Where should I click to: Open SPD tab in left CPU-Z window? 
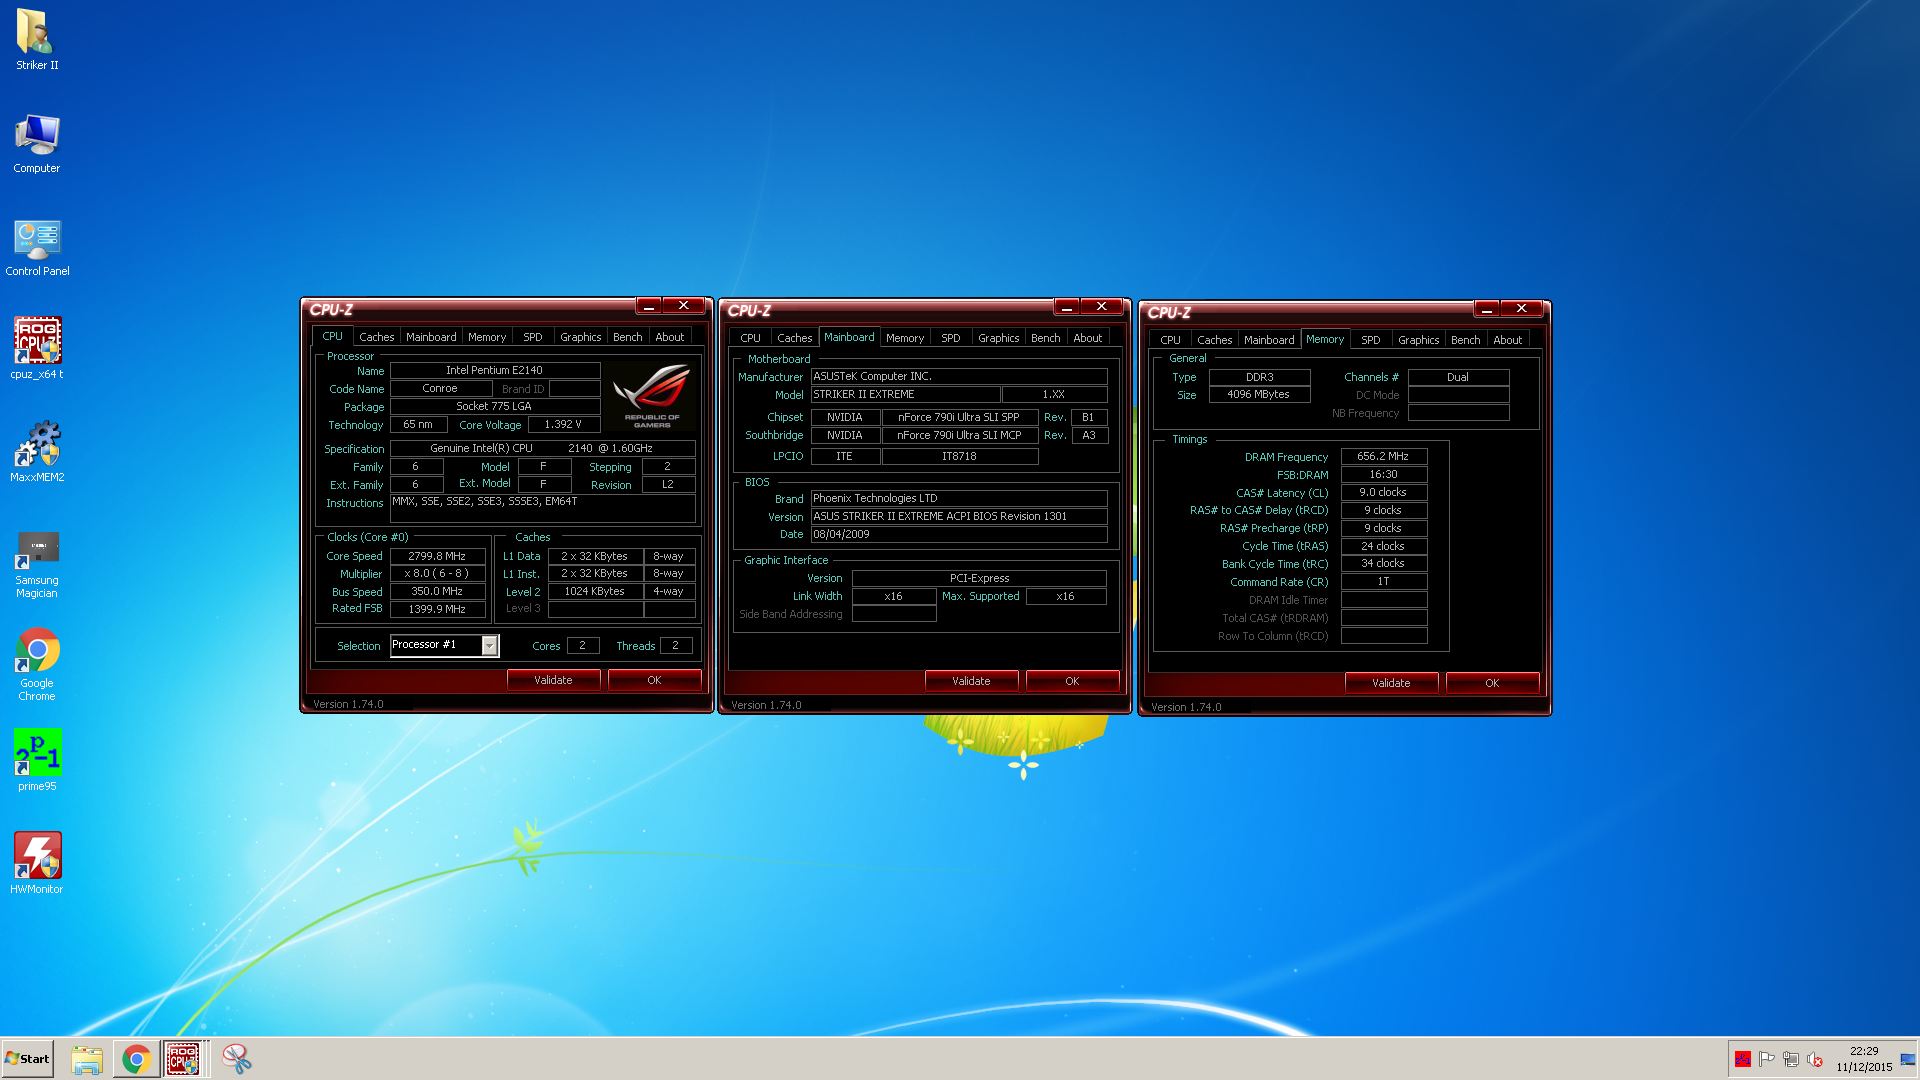coord(533,337)
